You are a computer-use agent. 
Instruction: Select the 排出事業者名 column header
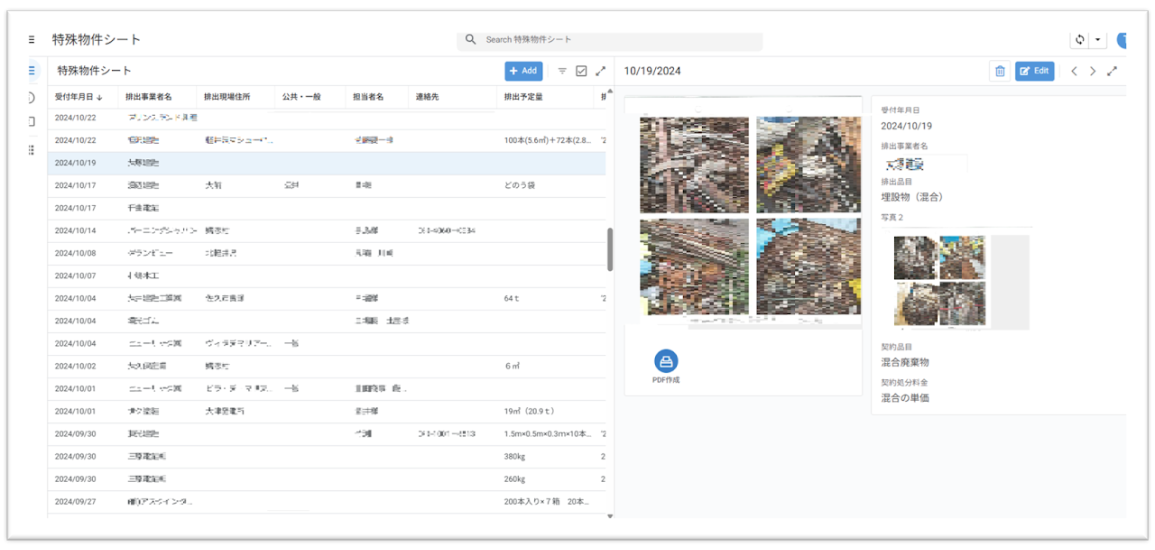click(x=148, y=97)
